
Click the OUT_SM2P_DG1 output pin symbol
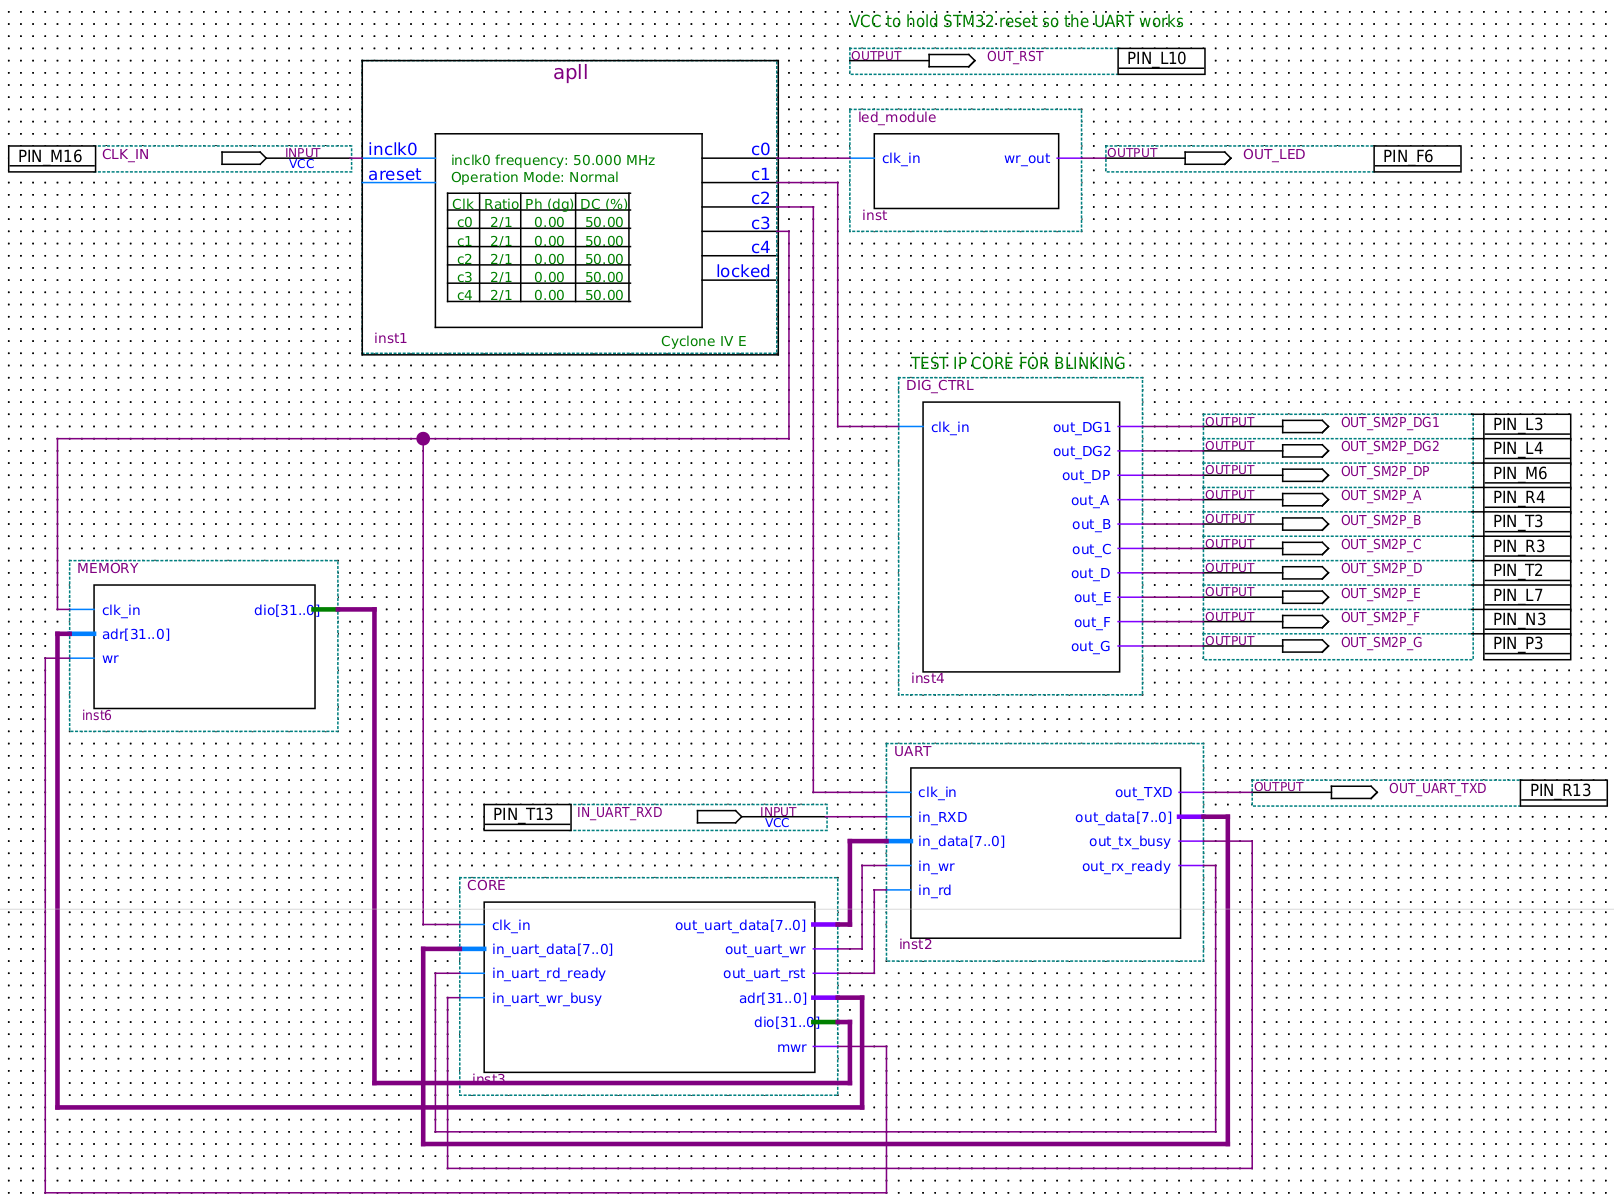[x=1305, y=427]
